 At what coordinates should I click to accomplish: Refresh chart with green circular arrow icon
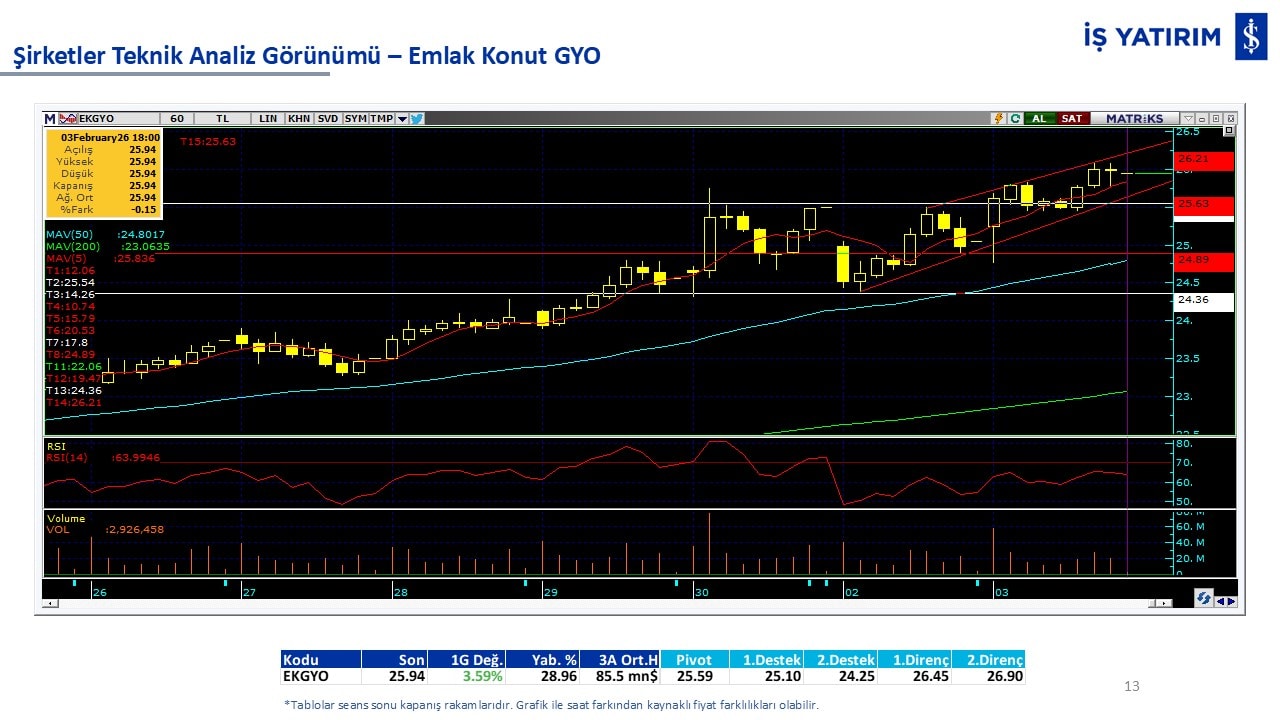tap(1015, 118)
